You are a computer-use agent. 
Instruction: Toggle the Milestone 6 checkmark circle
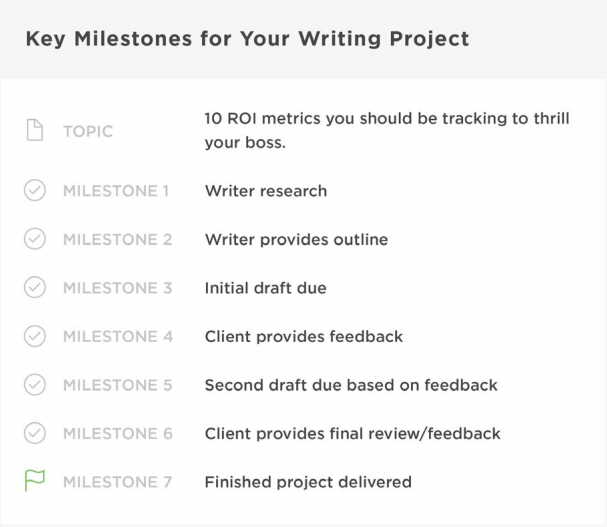[35, 433]
